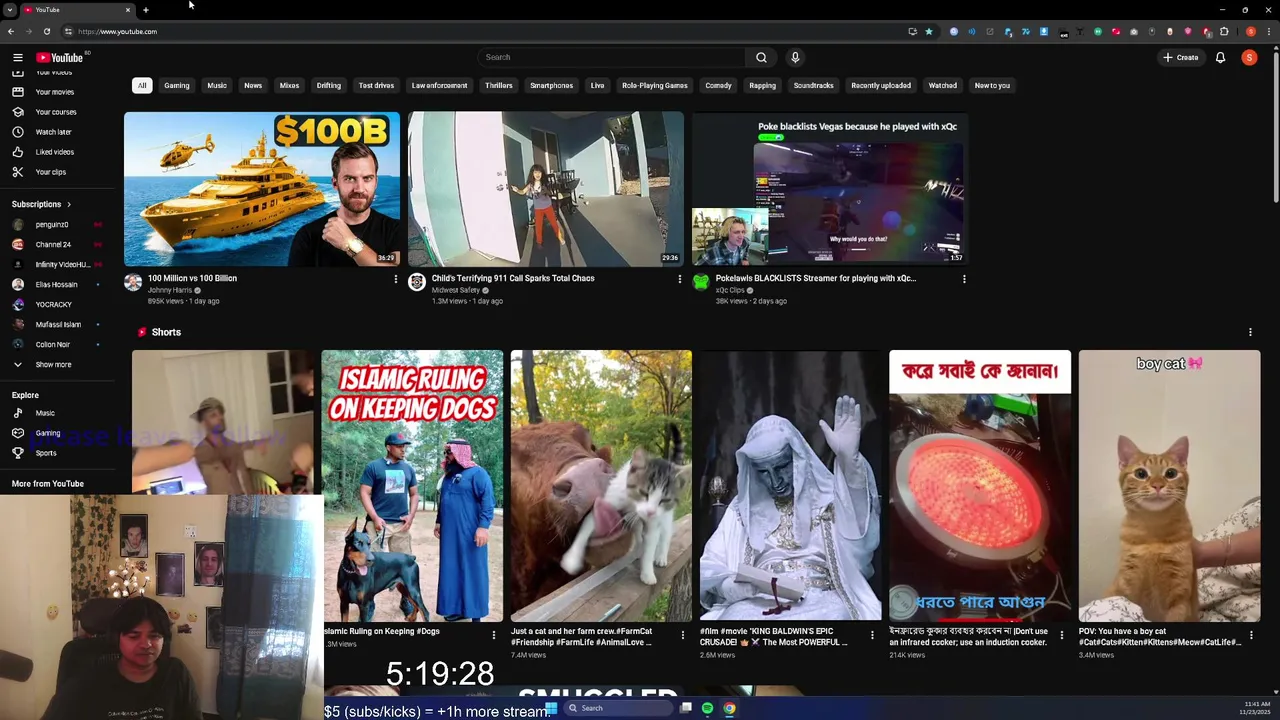Select the New to you chip
The width and height of the screenshot is (1280, 720).
(992, 86)
